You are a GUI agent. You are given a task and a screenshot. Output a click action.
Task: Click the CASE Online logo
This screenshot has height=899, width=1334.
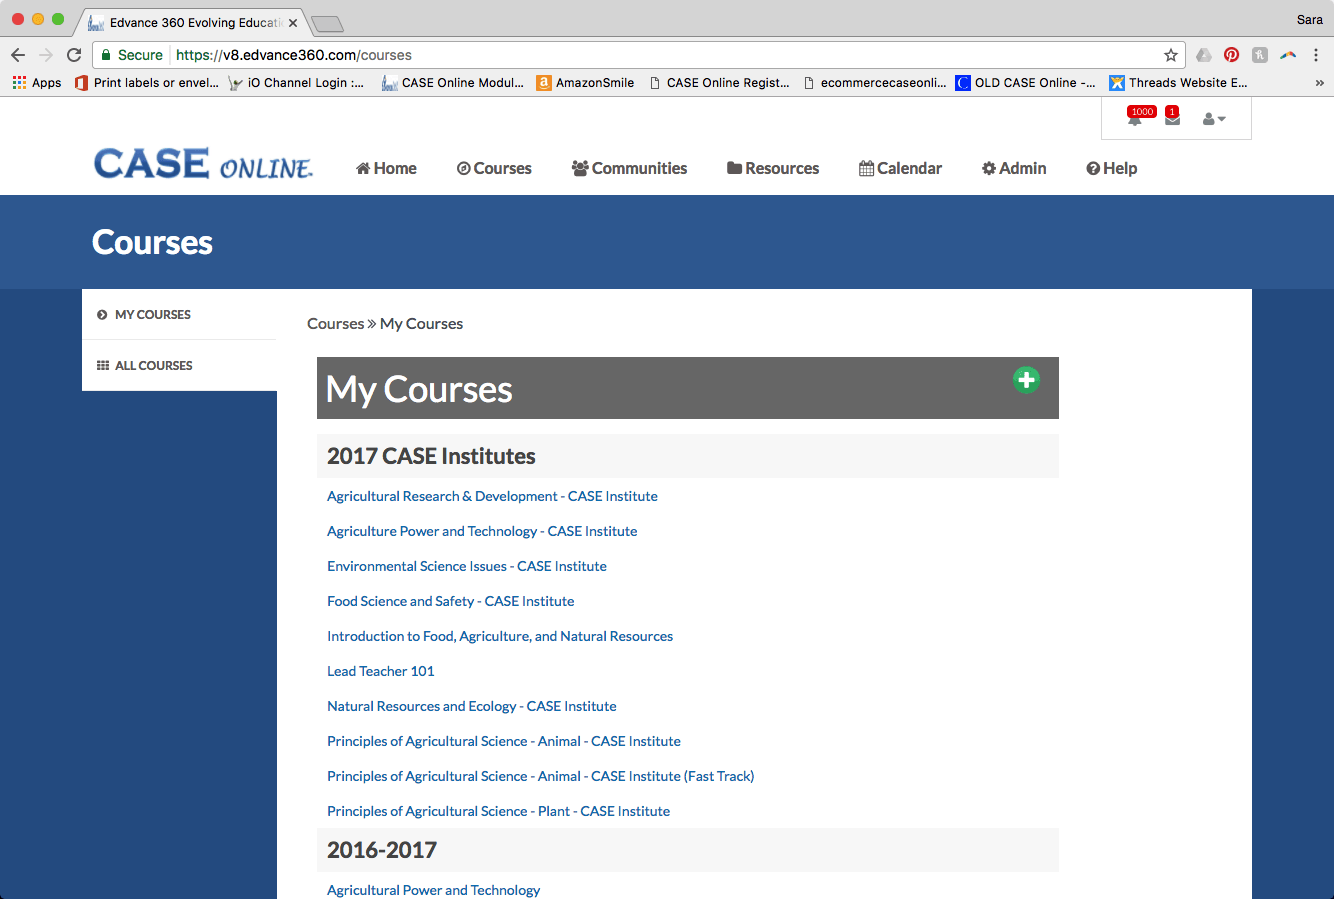coord(203,165)
